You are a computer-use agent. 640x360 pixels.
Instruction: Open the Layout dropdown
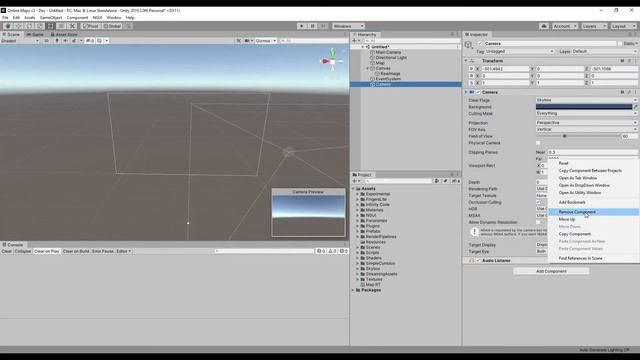coord(623,26)
